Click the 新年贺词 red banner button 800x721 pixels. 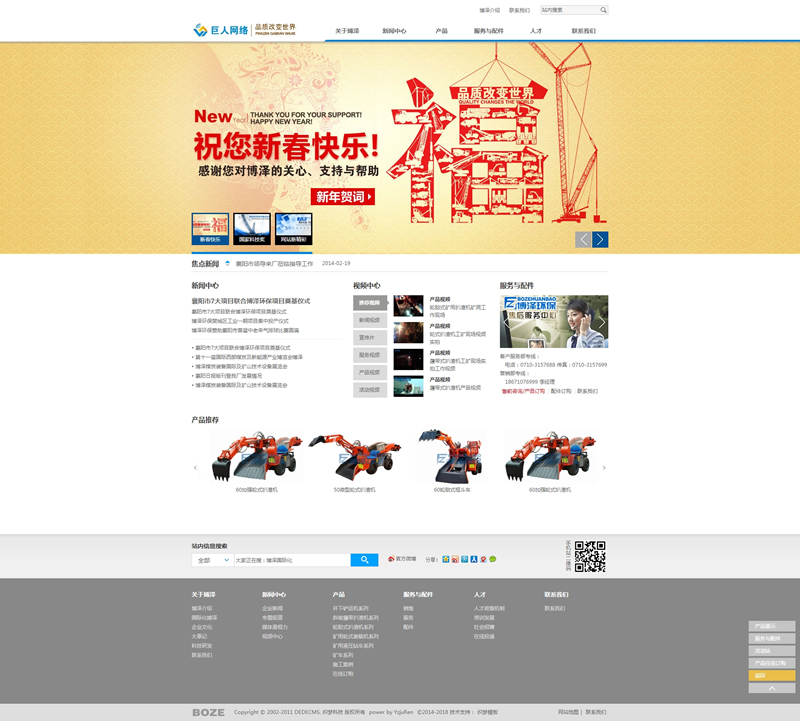click(342, 197)
